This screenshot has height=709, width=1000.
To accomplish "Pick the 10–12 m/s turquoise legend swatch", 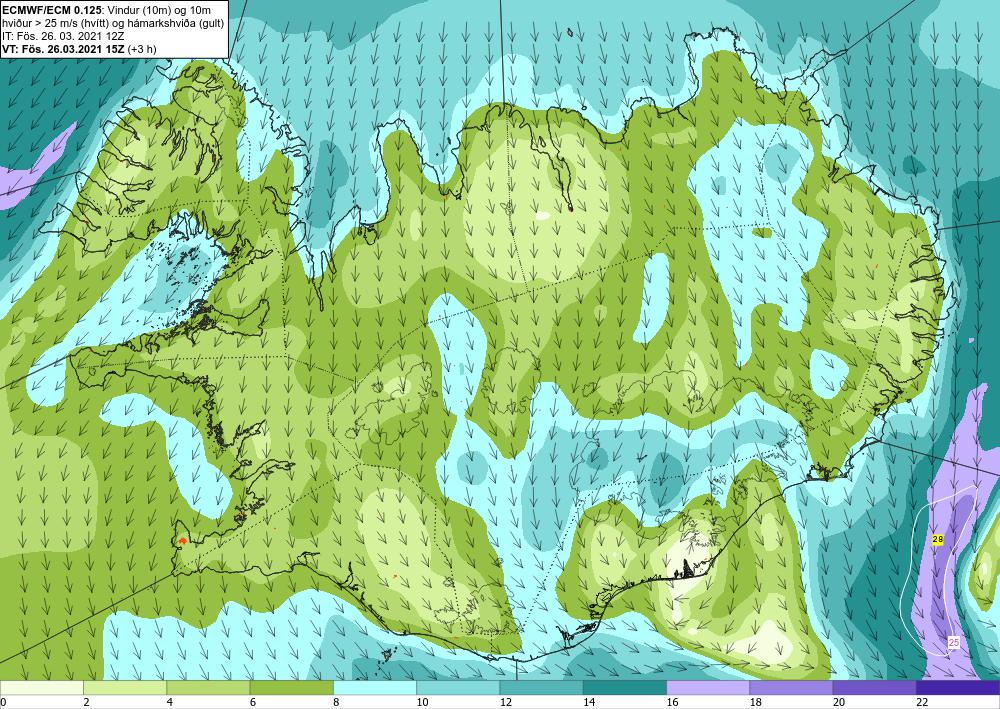I will (x=458, y=687).
